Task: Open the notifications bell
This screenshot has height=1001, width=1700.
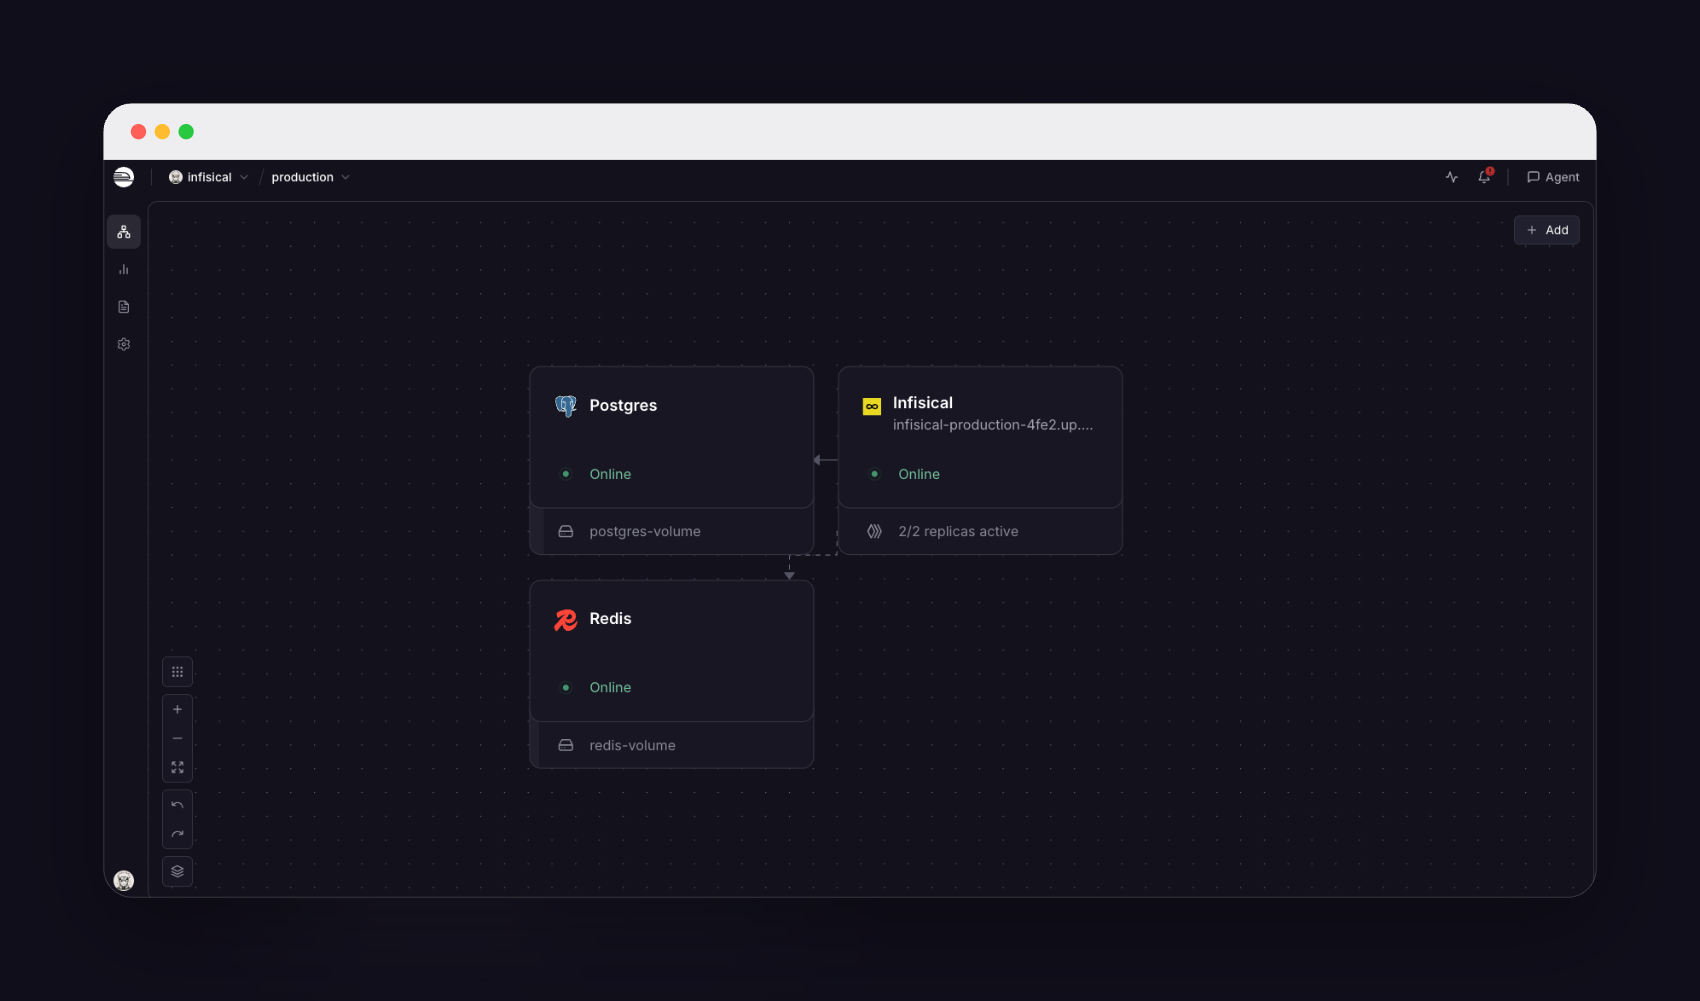Action: (1484, 177)
